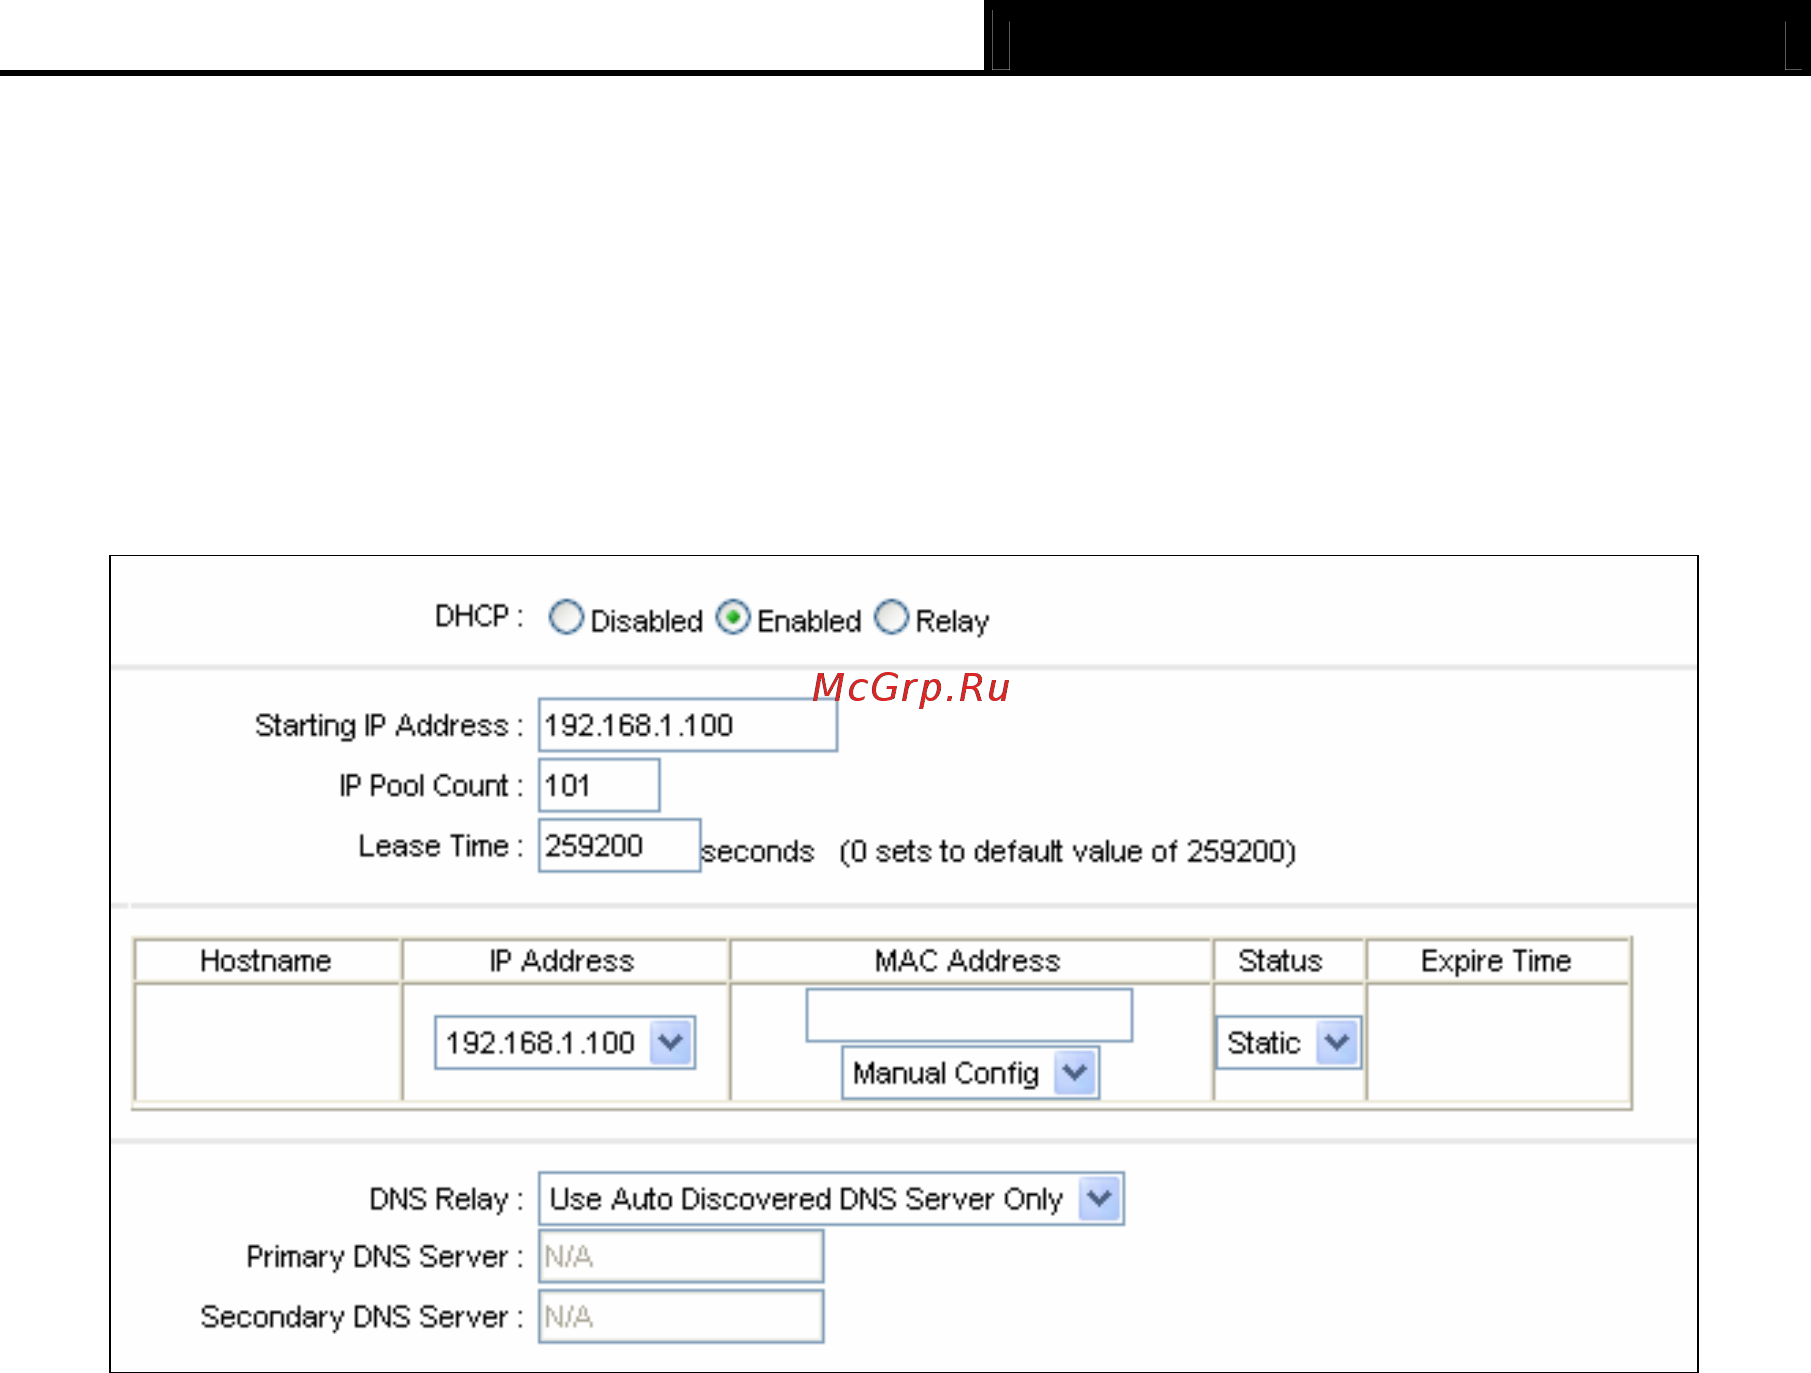Click the Primary DNS Server field
The image size is (1811, 1373).
681,1256
